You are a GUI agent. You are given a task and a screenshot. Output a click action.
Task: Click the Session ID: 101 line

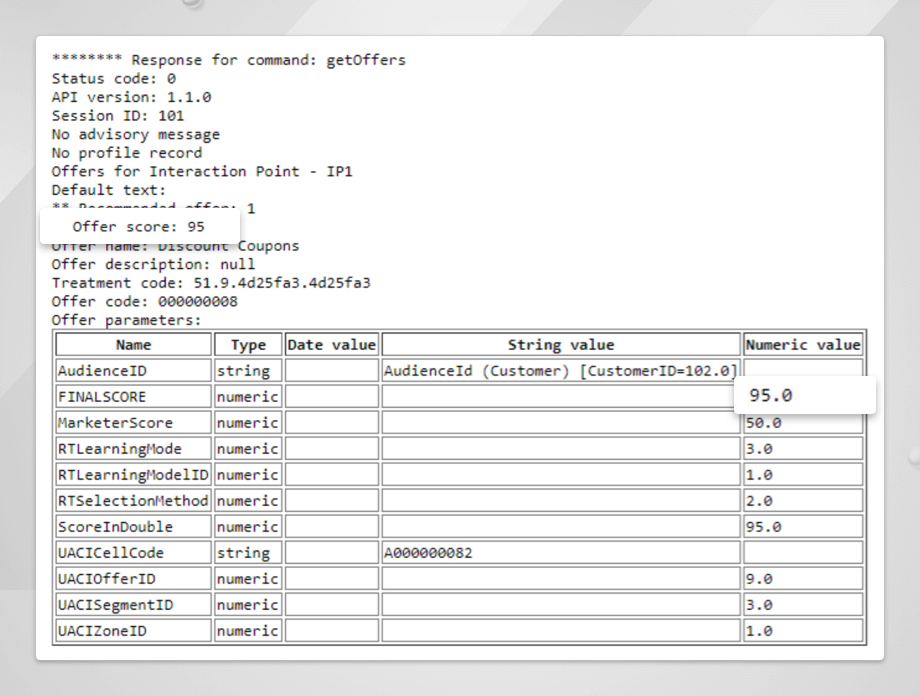pyautogui.click(x=118, y=116)
